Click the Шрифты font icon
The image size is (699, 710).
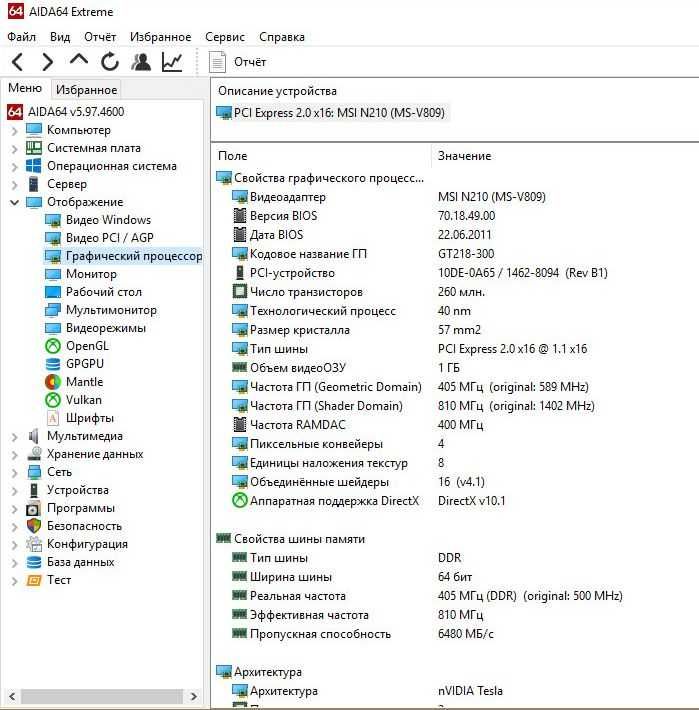53,418
